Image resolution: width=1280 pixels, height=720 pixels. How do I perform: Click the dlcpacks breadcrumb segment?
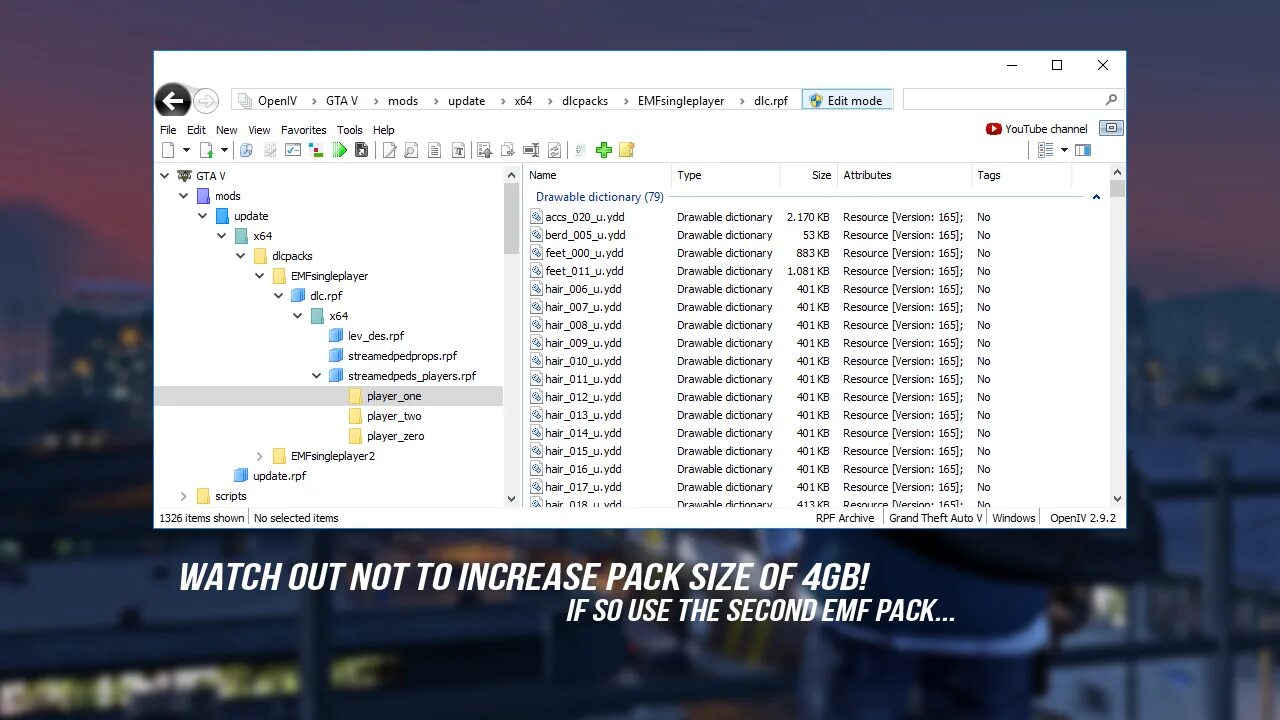(x=585, y=101)
